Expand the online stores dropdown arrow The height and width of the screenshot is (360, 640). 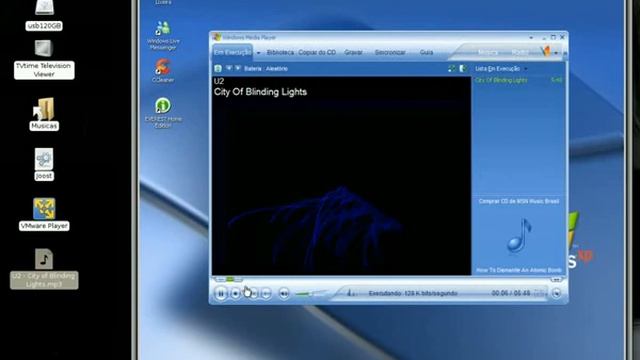[x=556, y=53]
